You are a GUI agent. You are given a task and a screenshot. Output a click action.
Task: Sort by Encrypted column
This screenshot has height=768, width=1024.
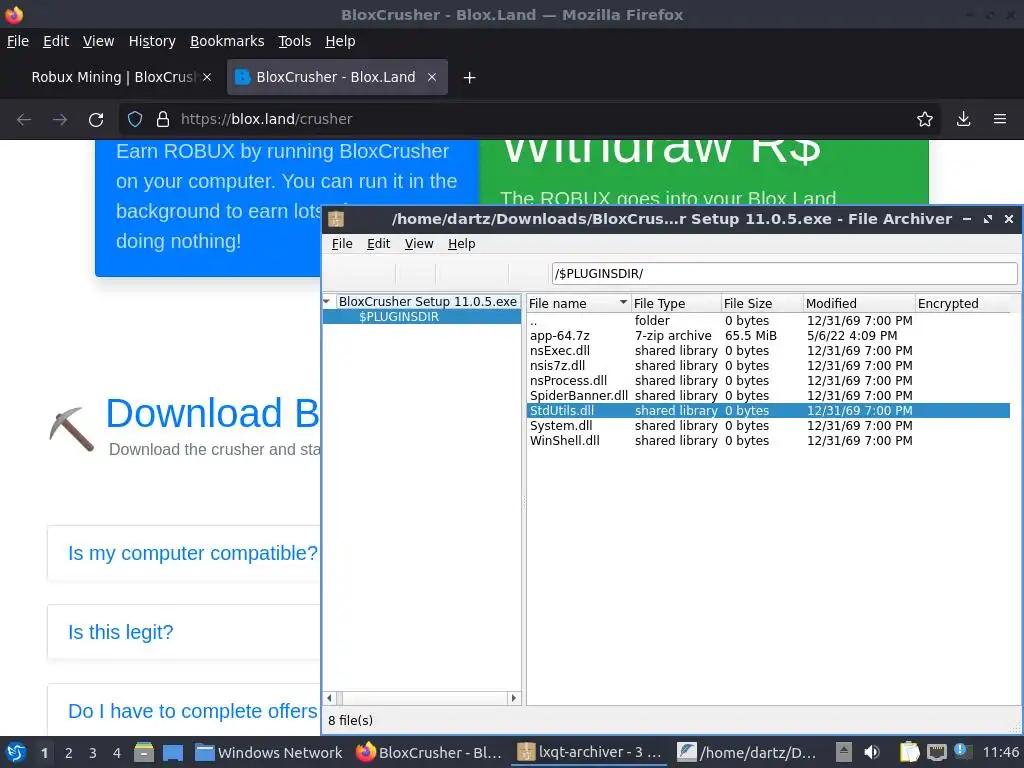pyautogui.click(x=963, y=304)
